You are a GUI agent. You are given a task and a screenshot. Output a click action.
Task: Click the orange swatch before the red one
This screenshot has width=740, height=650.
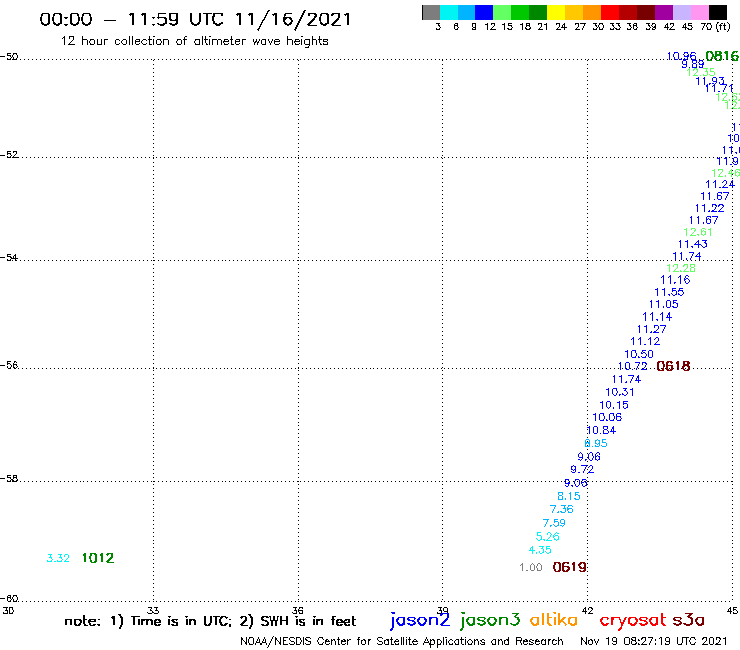click(x=592, y=12)
